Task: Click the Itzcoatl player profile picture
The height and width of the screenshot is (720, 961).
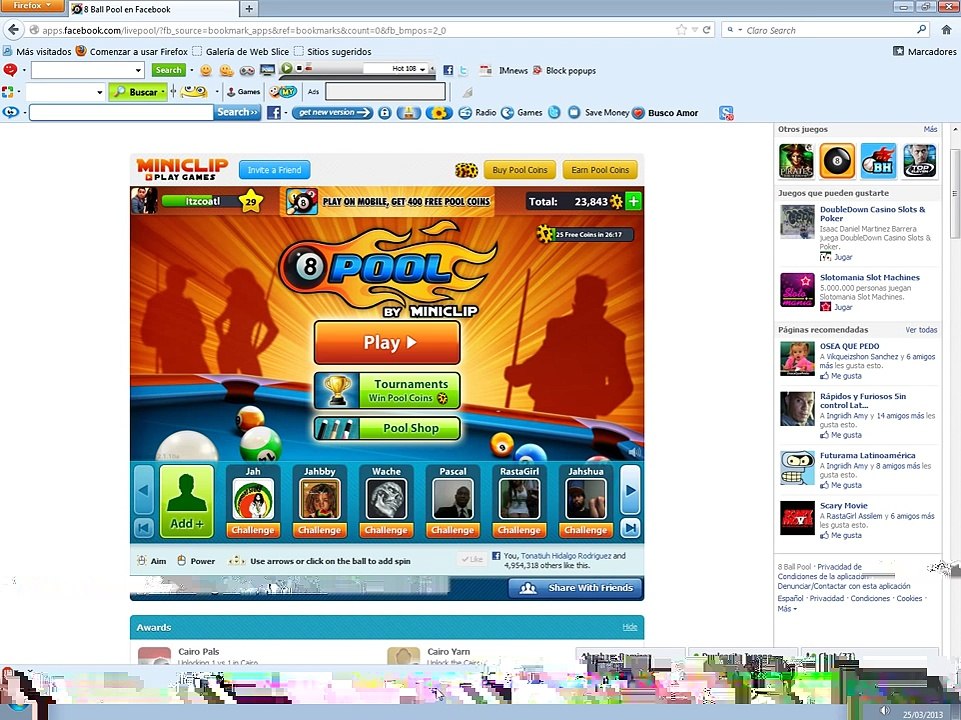Action: point(144,201)
